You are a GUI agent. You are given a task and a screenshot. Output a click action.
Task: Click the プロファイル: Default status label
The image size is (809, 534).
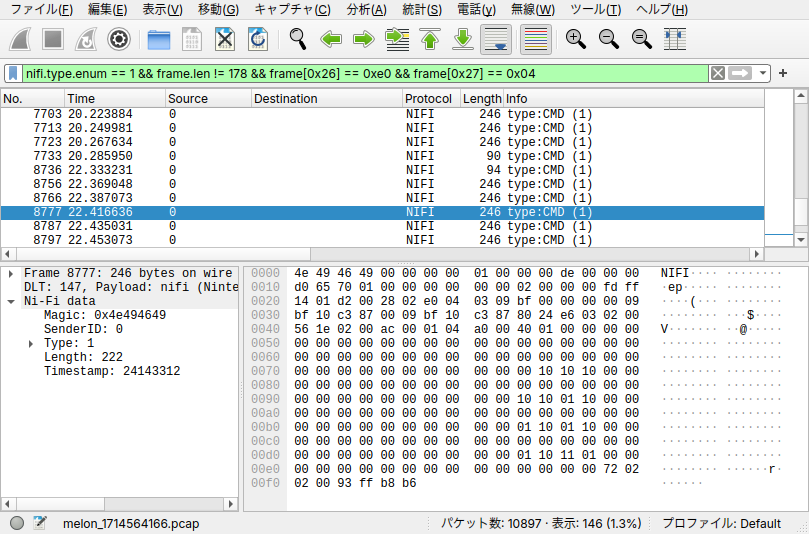pyautogui.click(x=721, y=523)
